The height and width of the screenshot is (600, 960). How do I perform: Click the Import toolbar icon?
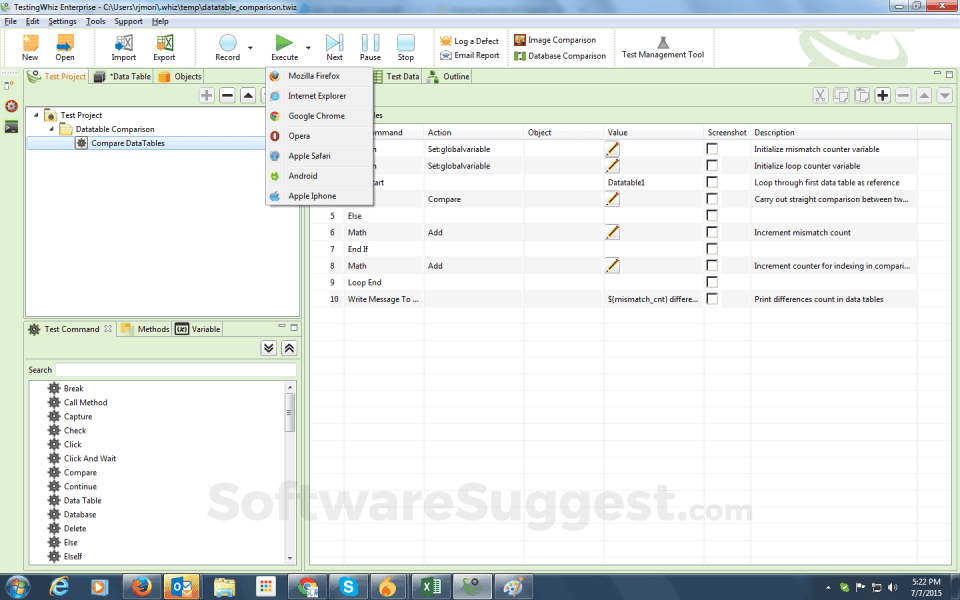[124, 45]
